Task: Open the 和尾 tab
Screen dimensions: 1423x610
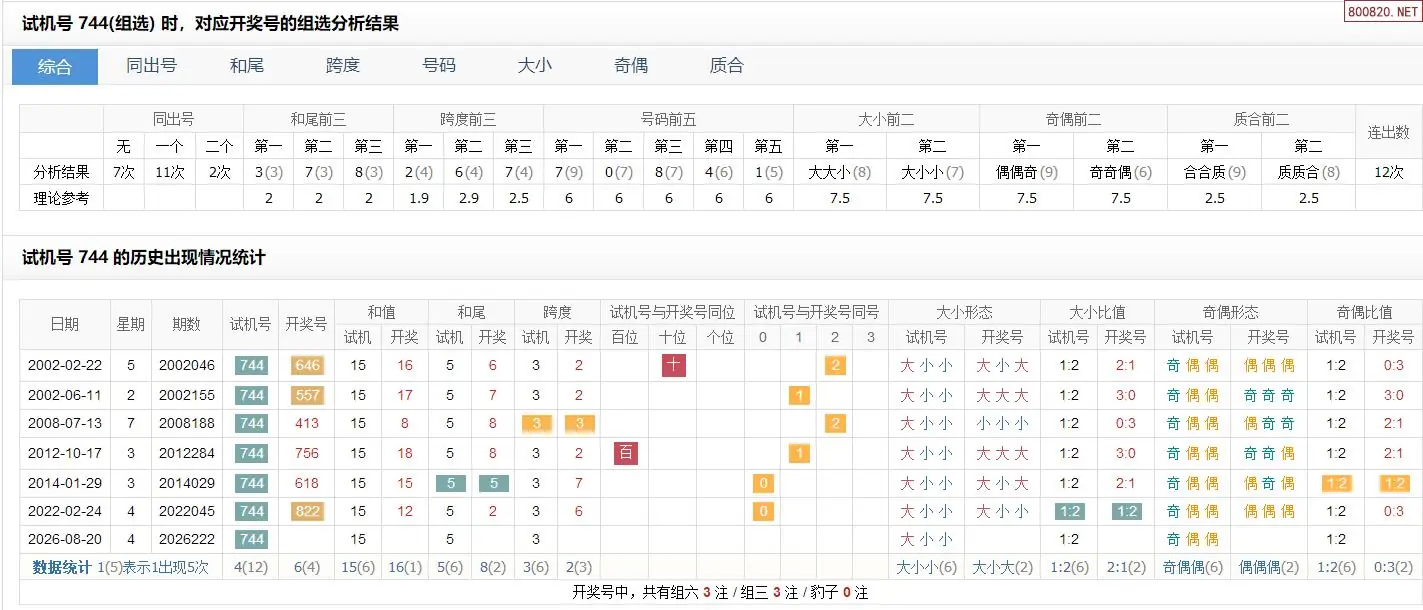Action: (247, 66)
